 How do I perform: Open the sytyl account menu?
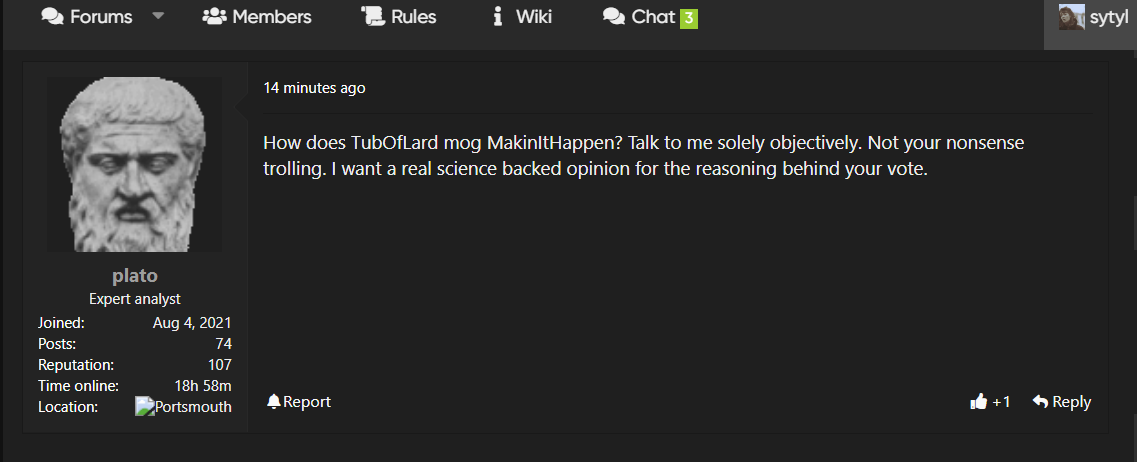point(1093,17)
